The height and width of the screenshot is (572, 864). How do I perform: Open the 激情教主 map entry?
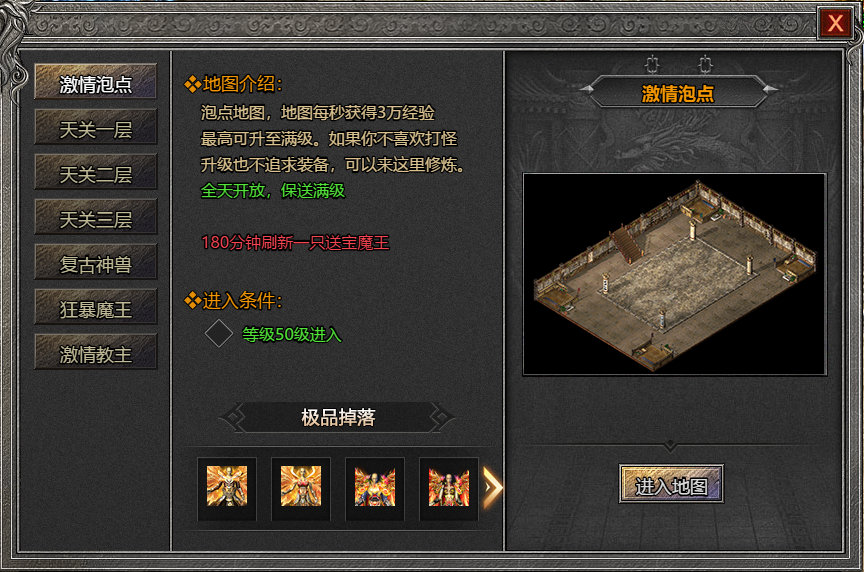[95, 353]
